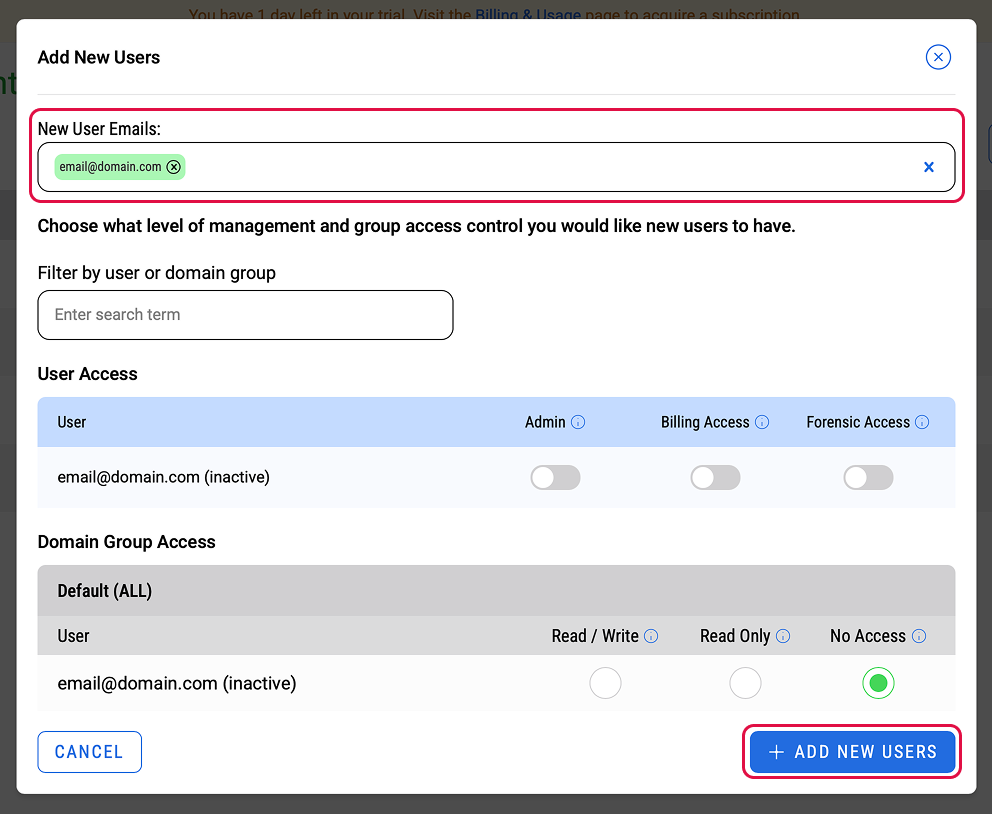Click the email@domain.com (inactive) User Access row
Viewport: 992px width, 814px height.
496,478
